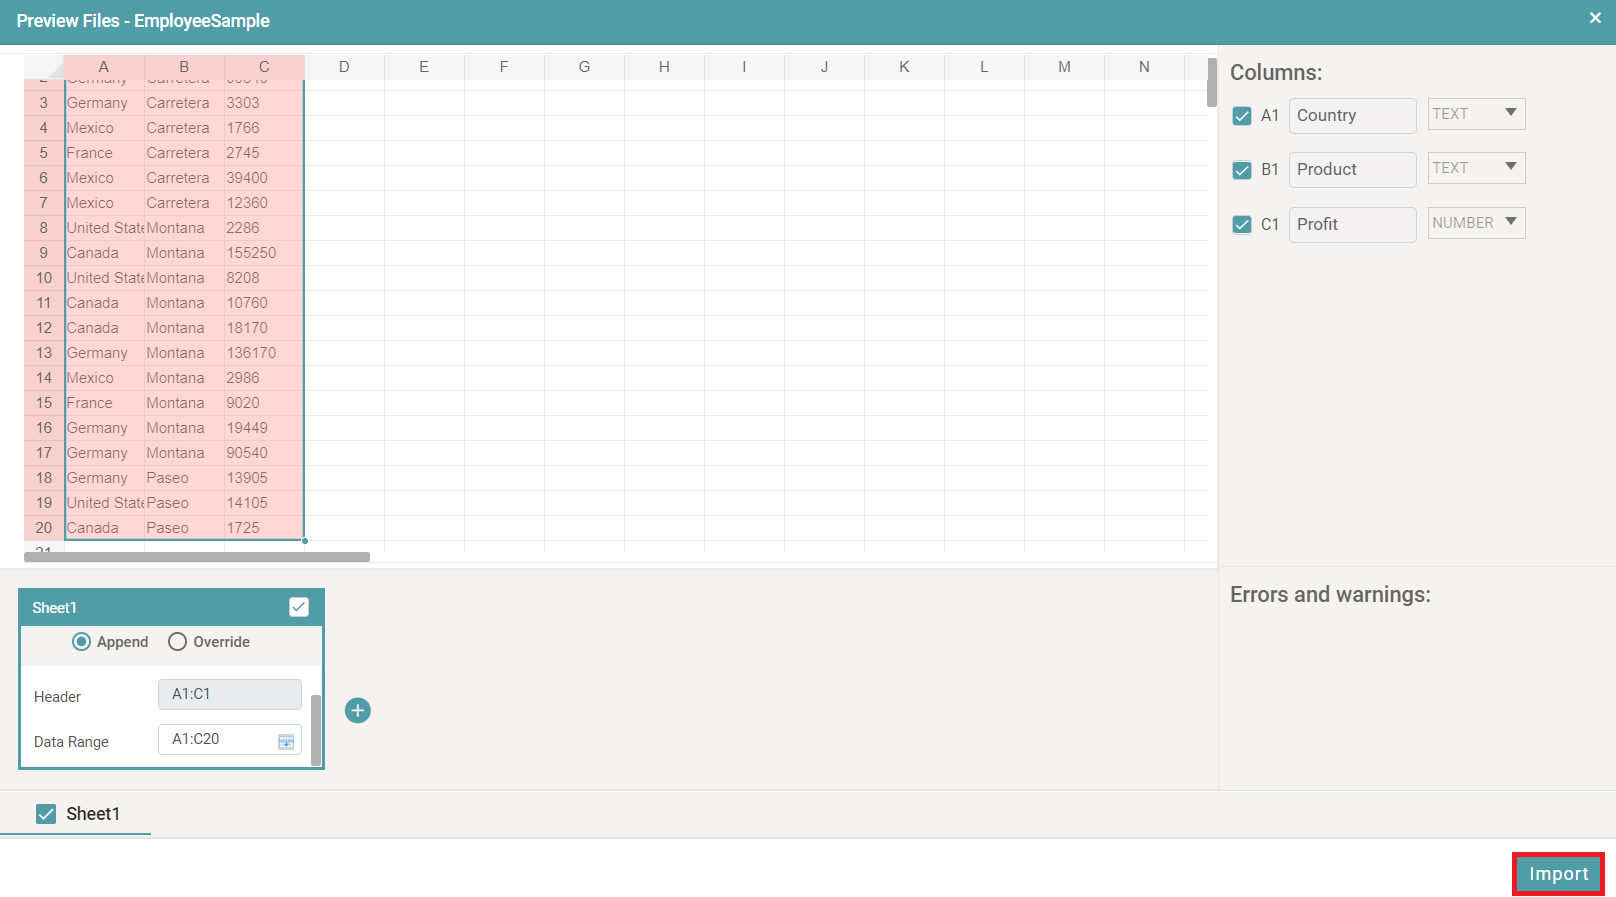1616x897 pixels.
Task: Switch to the Sheet1 tab
Action: coord(92,814)
